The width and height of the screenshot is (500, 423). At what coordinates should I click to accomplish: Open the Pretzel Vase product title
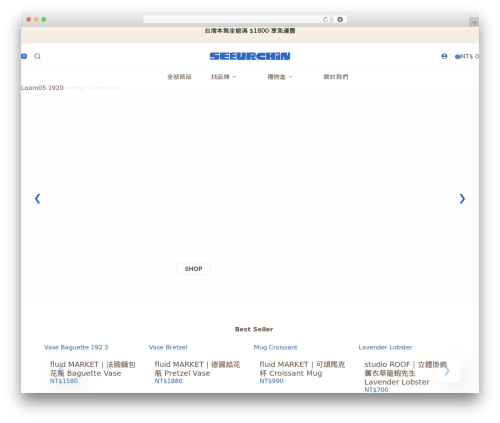click(197, 369)
